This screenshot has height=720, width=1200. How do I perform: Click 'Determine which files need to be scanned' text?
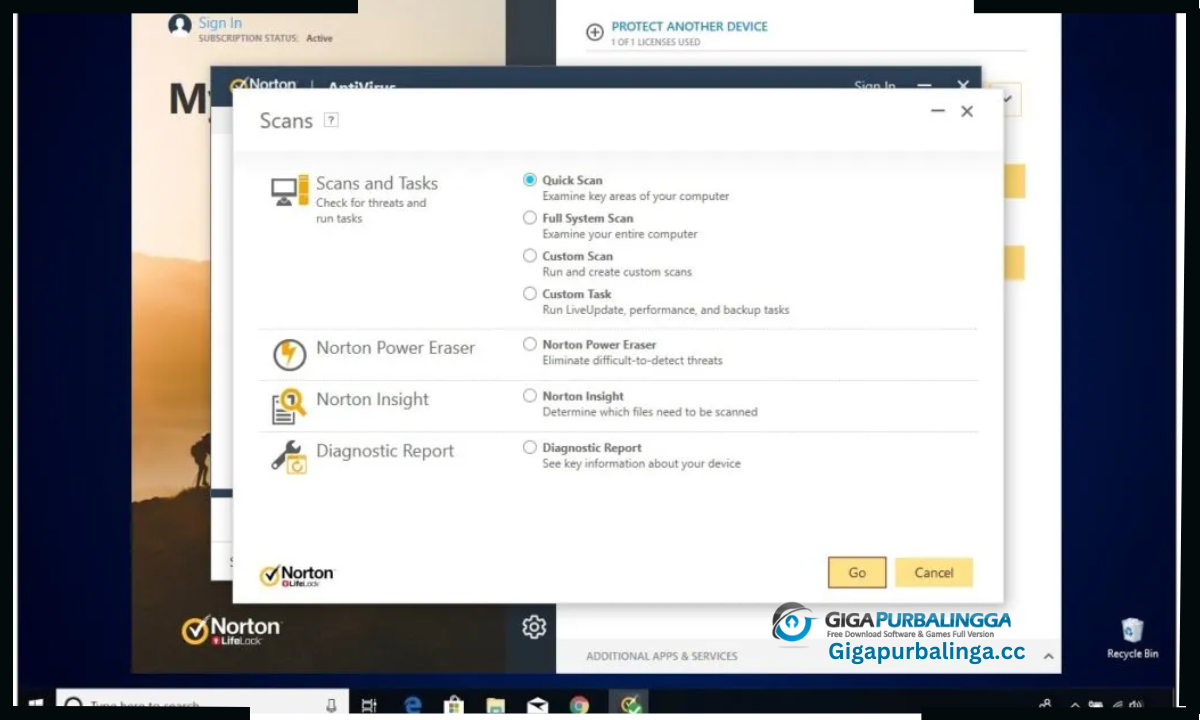coord(650,412)
